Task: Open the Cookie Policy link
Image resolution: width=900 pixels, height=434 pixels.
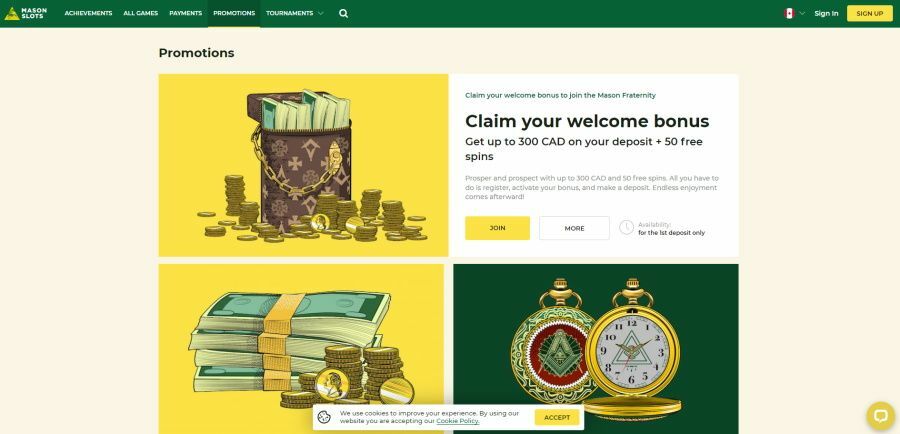Action: [x=457, y=421]
